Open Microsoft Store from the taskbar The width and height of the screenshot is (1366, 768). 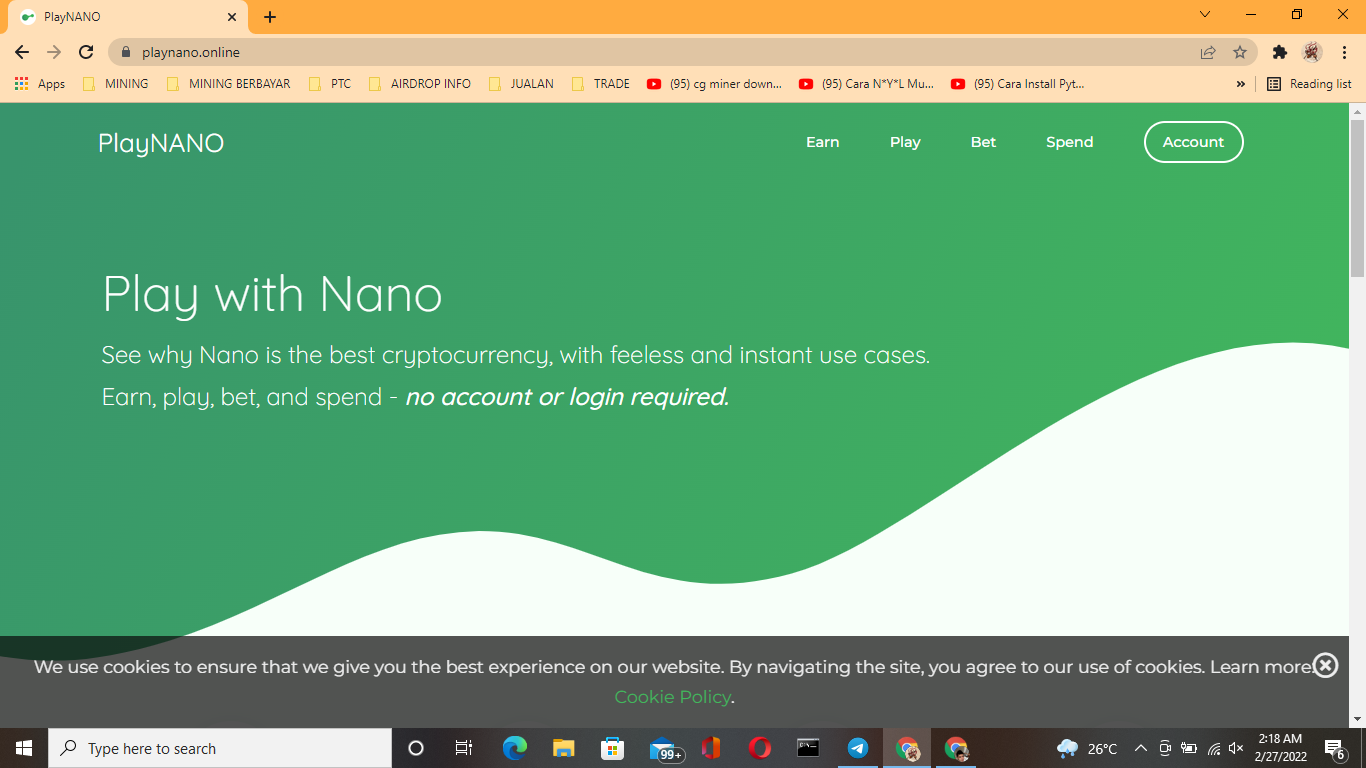click(x=612, y=748)
